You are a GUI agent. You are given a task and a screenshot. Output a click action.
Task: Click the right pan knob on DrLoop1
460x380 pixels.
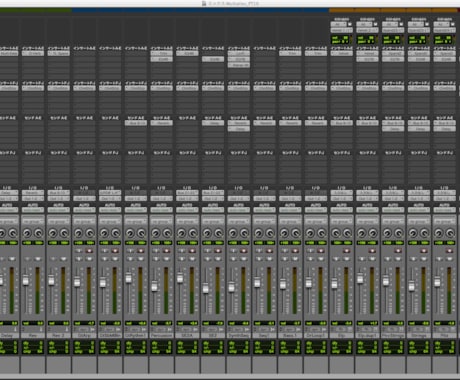point(322,233)
